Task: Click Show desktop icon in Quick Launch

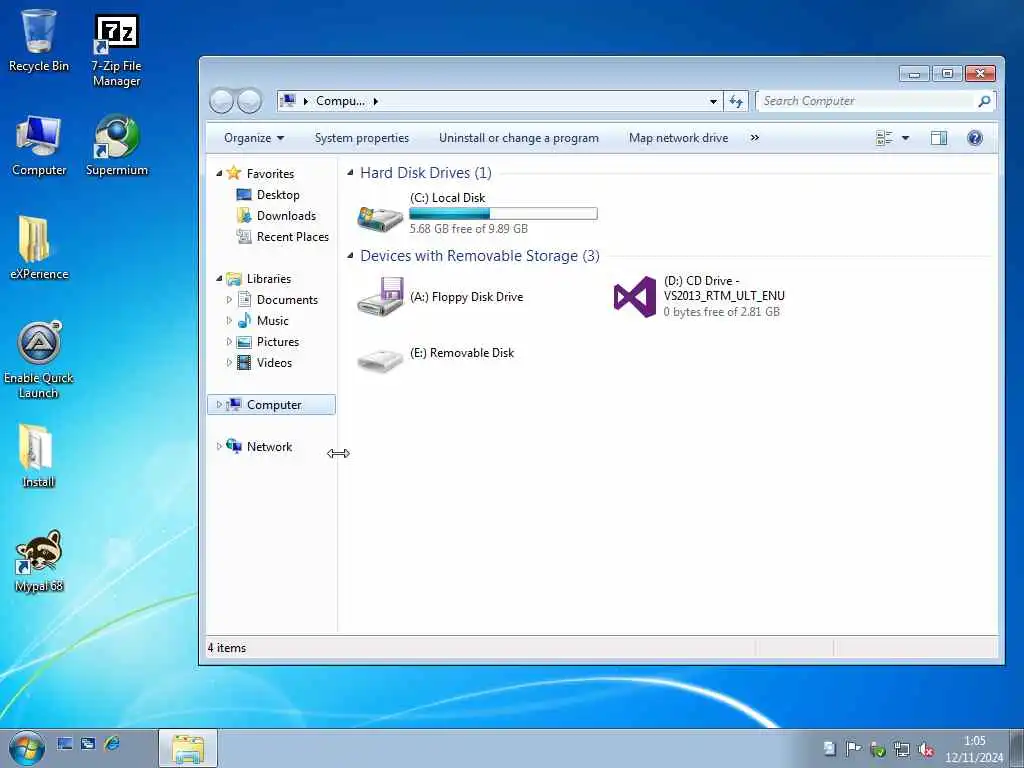Action: pos(65,743)
